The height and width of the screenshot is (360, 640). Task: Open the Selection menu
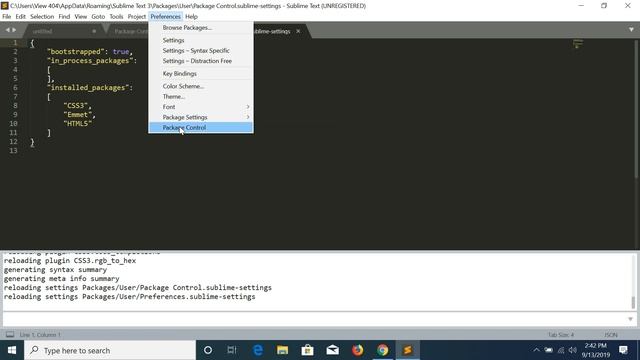coord(42,17)
